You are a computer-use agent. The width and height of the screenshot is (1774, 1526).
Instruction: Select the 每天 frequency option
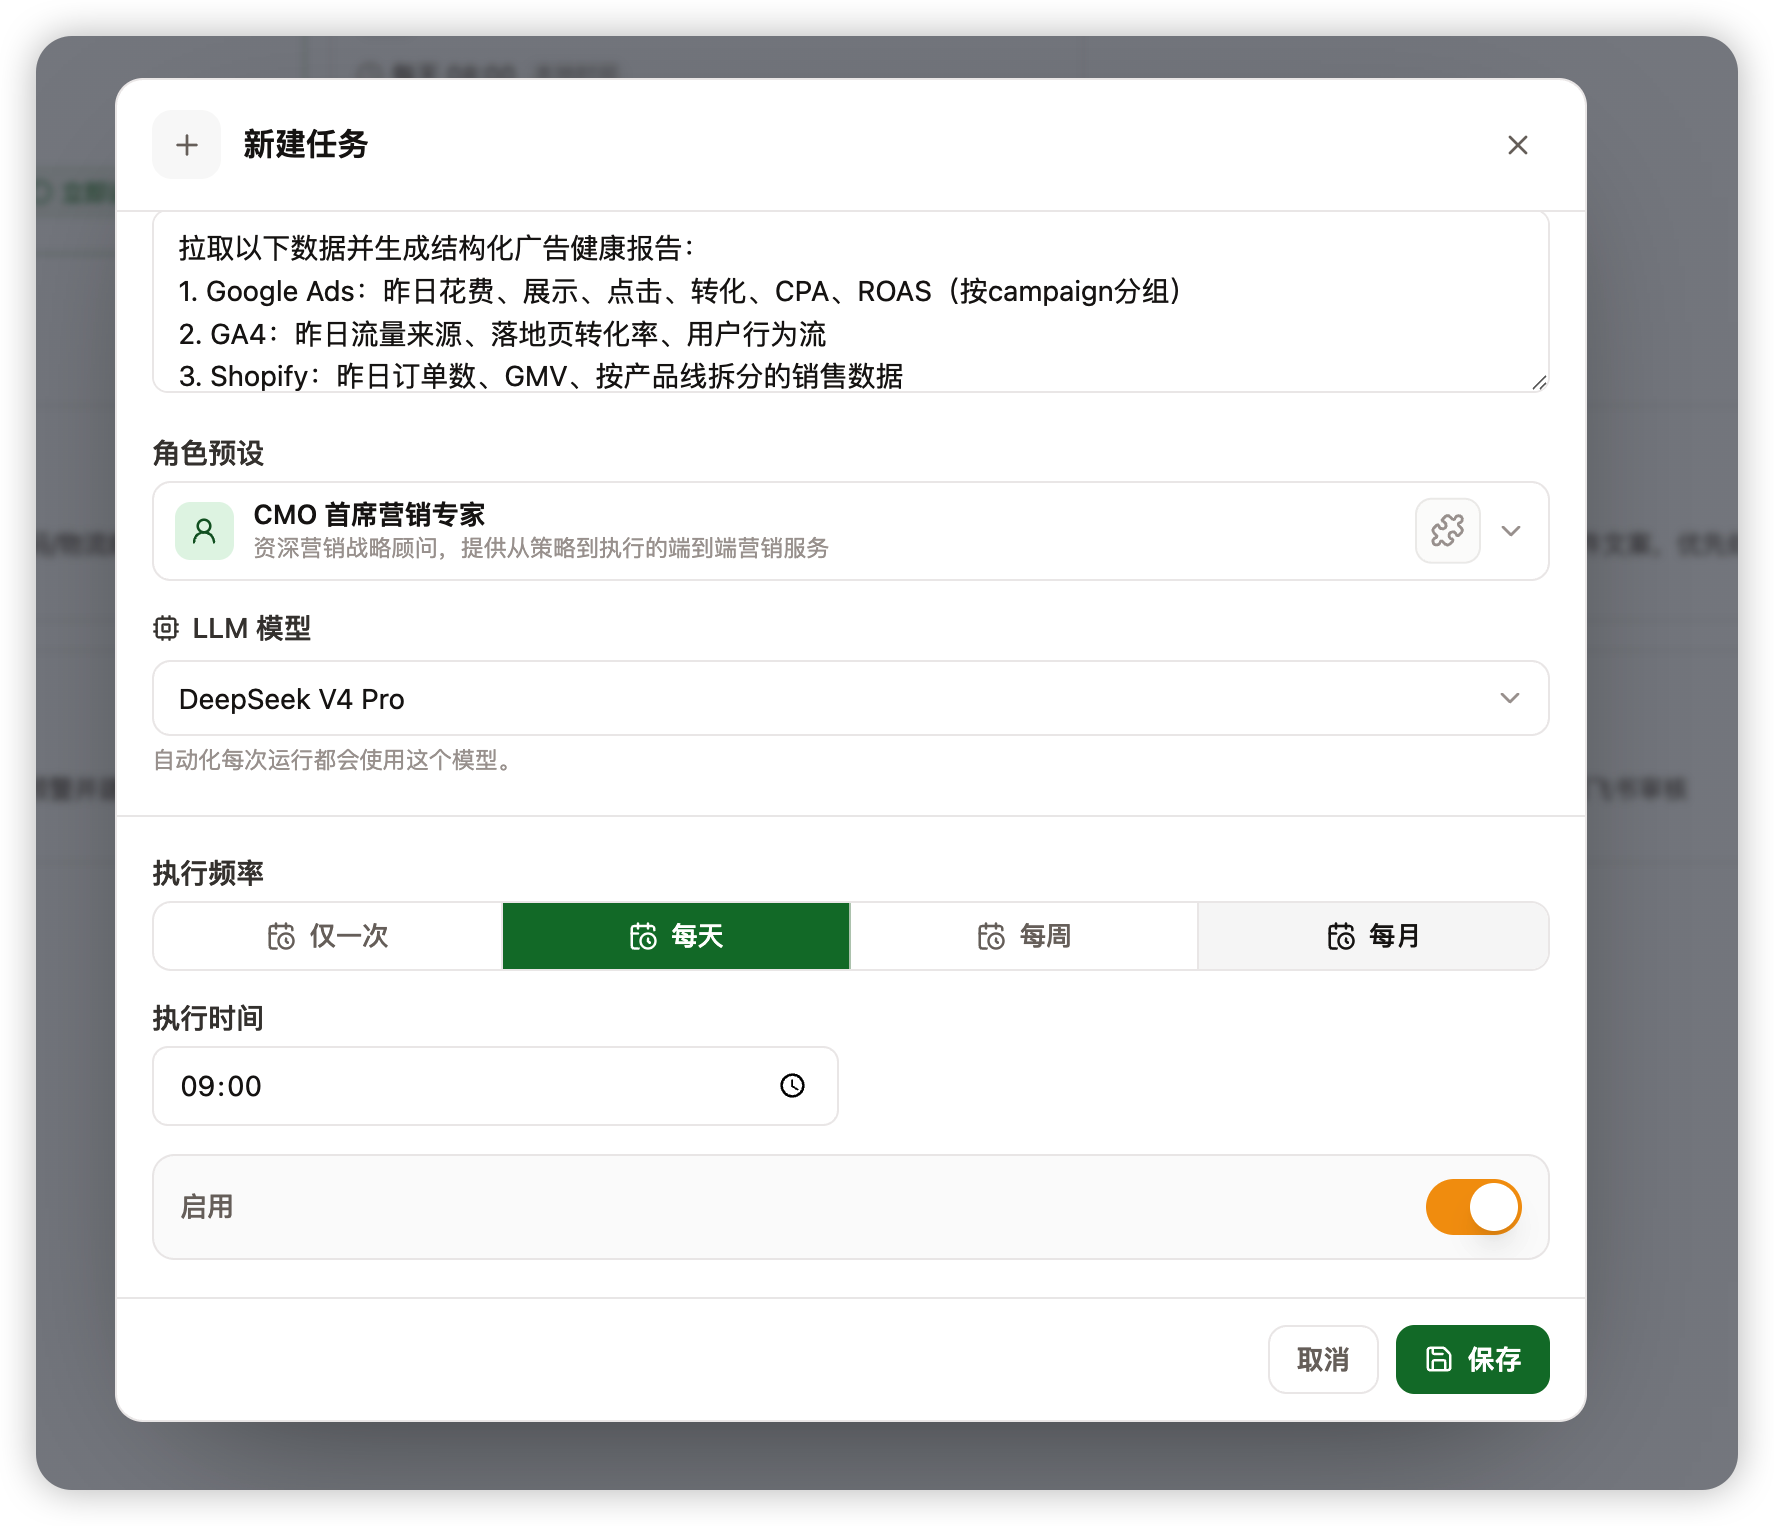[676, 936]
